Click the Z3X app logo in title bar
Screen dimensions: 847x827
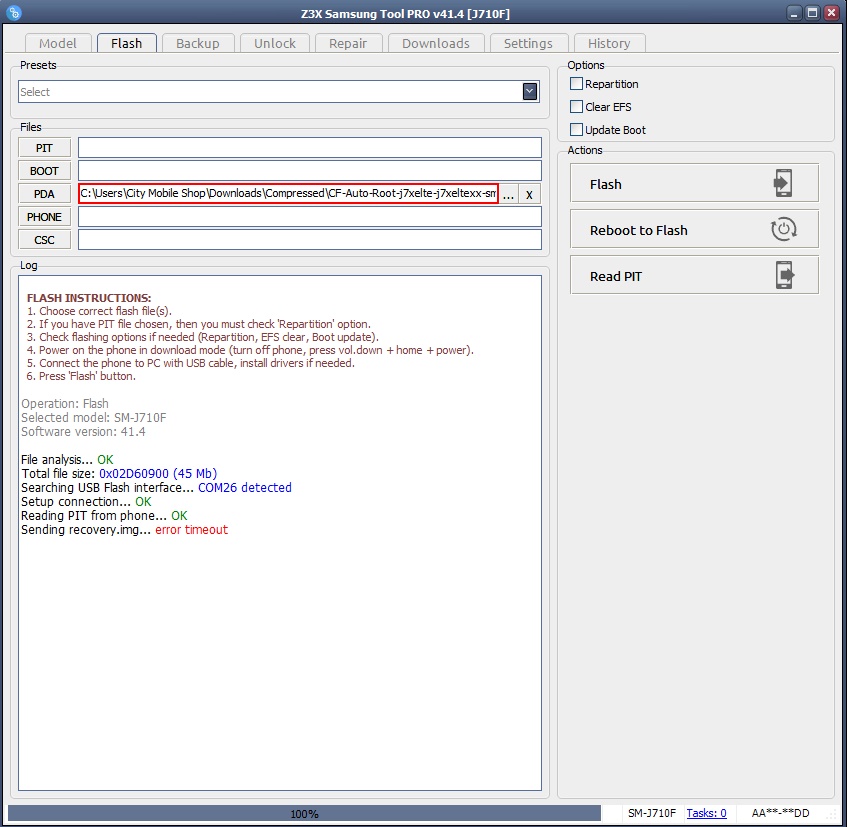click(14, 13)
